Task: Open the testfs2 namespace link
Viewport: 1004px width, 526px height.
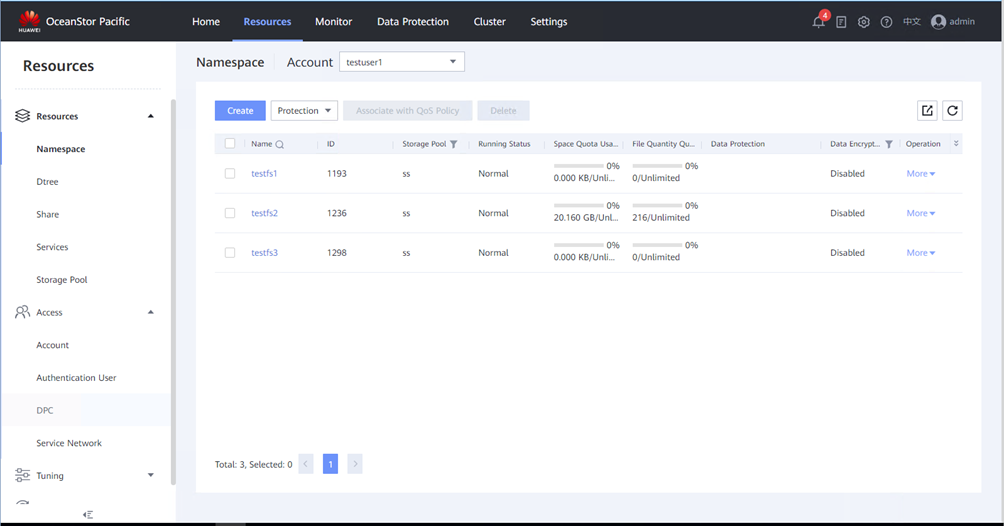Action: click(264, 213)
